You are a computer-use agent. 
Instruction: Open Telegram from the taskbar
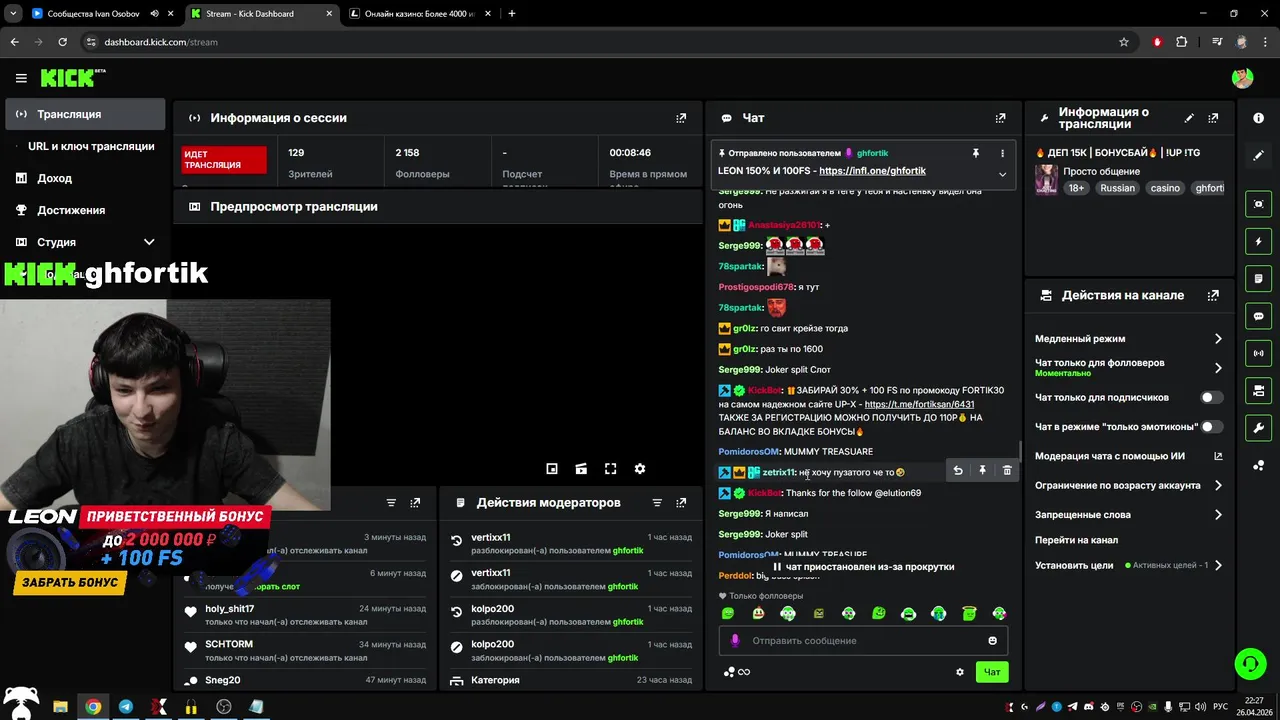[125, 707]
